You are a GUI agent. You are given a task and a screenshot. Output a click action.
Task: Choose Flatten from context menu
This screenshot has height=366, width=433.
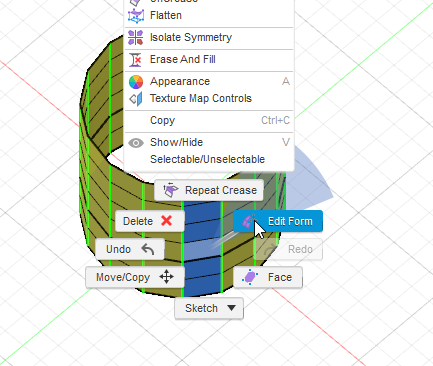209,16
